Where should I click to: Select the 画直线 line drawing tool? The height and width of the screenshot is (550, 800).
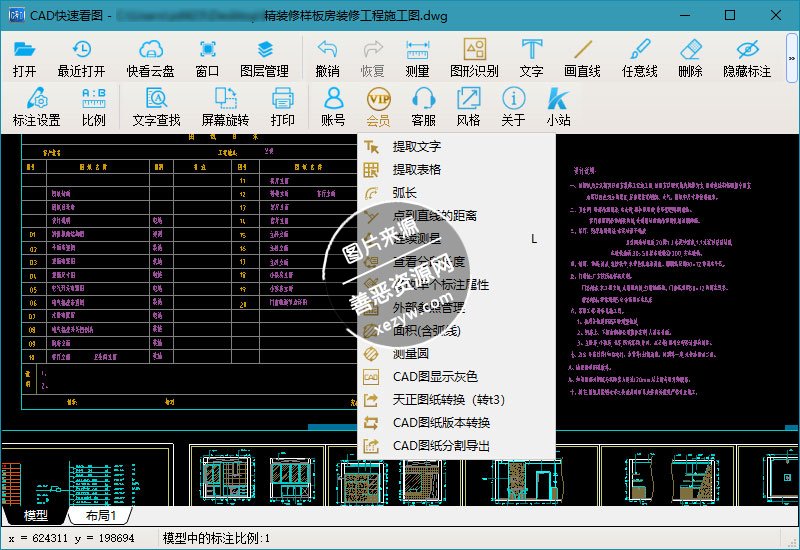click(x=582, y=59)
